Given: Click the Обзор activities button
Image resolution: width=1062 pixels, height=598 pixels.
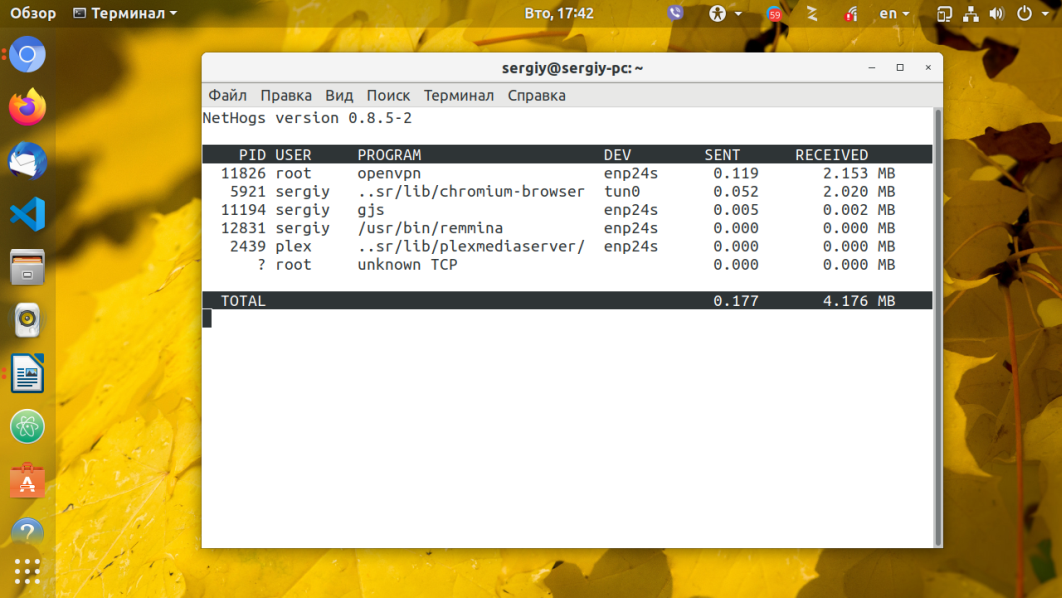Looking at the screenshot, I should pos(33,14).
